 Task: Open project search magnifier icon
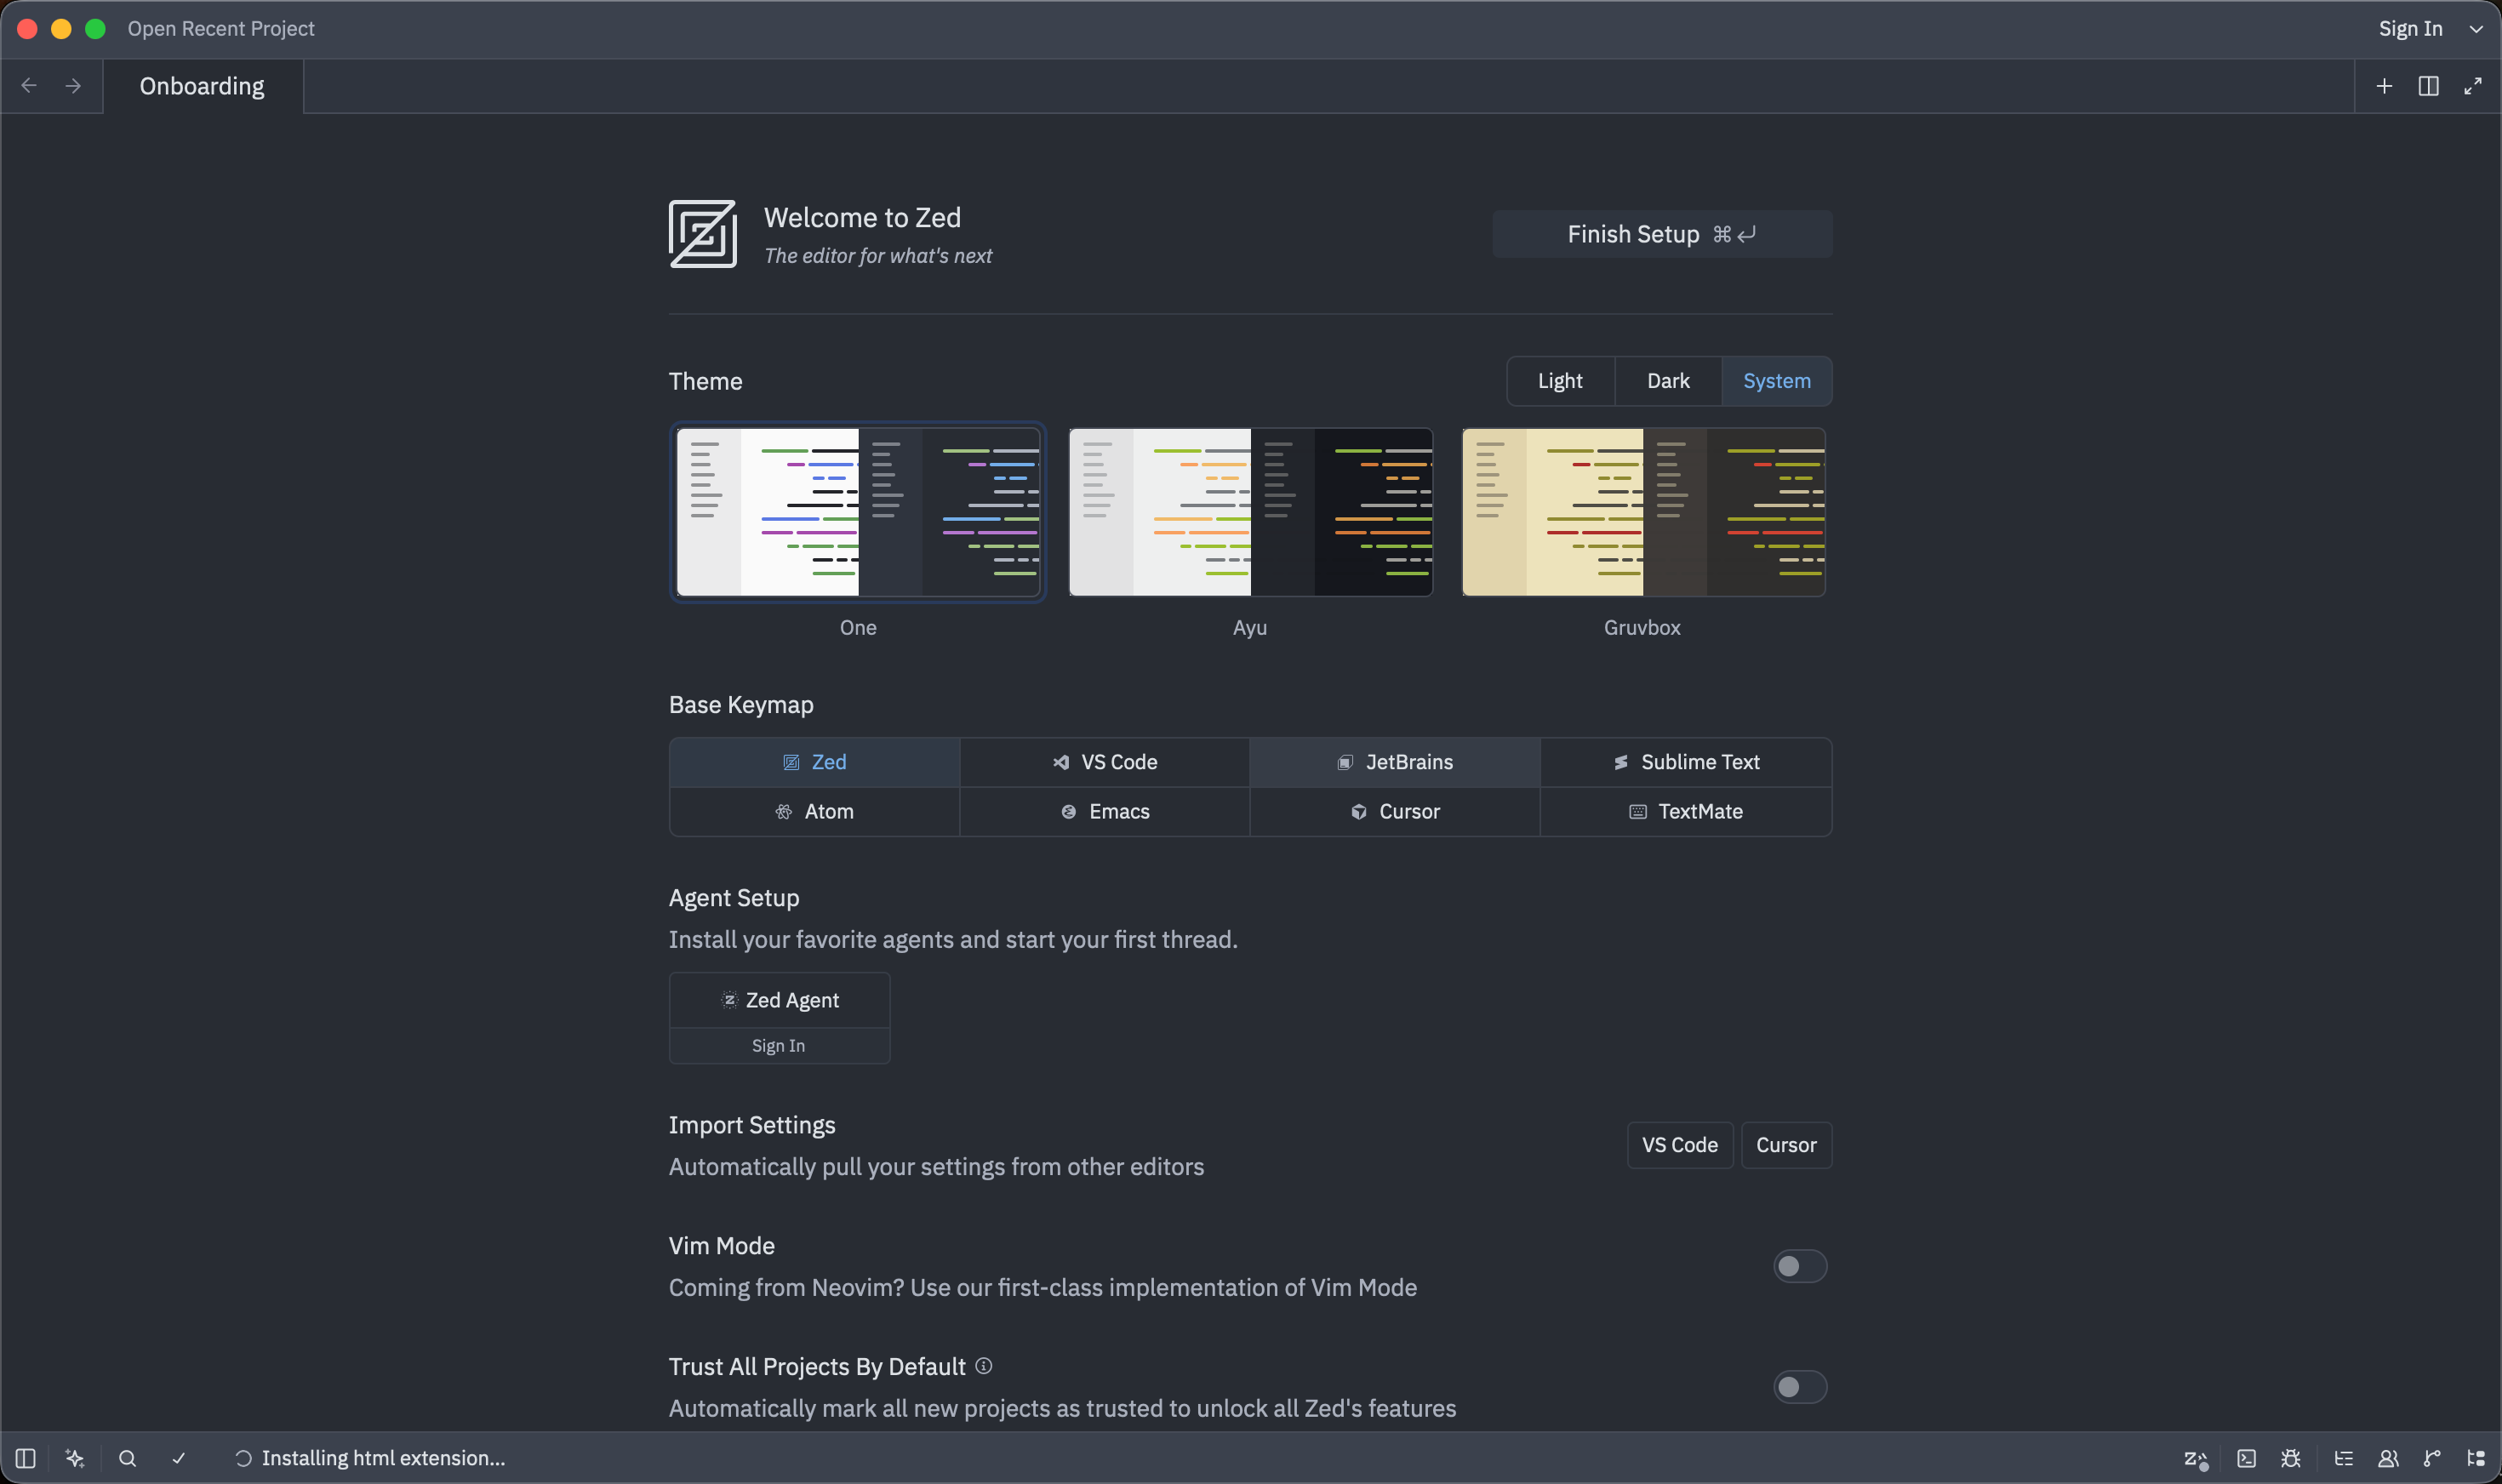(x=127, y=1458)
